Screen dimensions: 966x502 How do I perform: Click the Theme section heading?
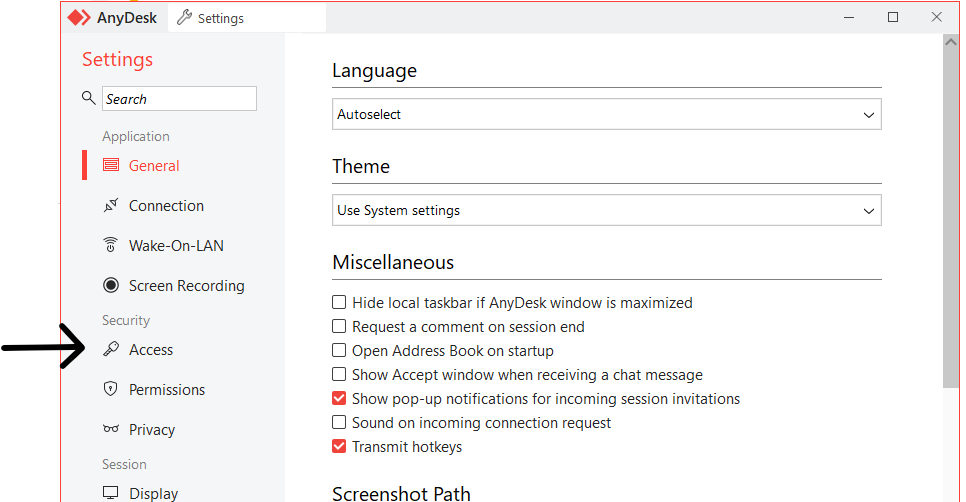point(361,166)
